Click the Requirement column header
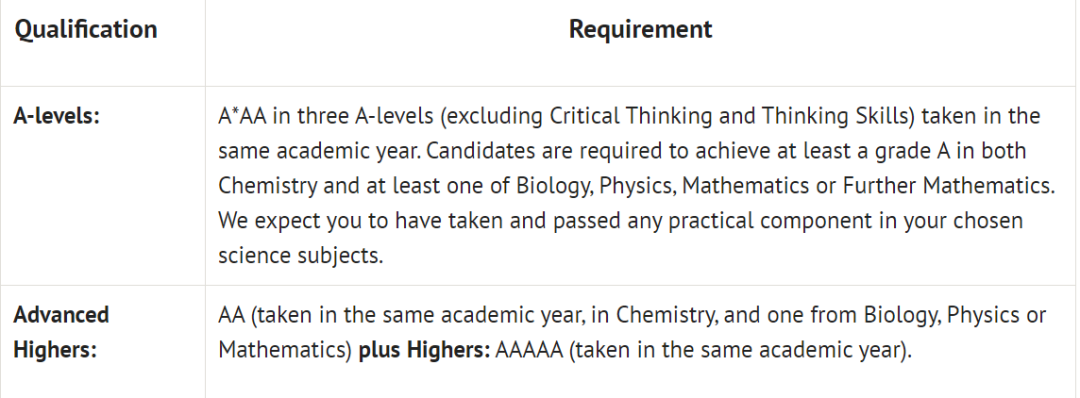 641,29
